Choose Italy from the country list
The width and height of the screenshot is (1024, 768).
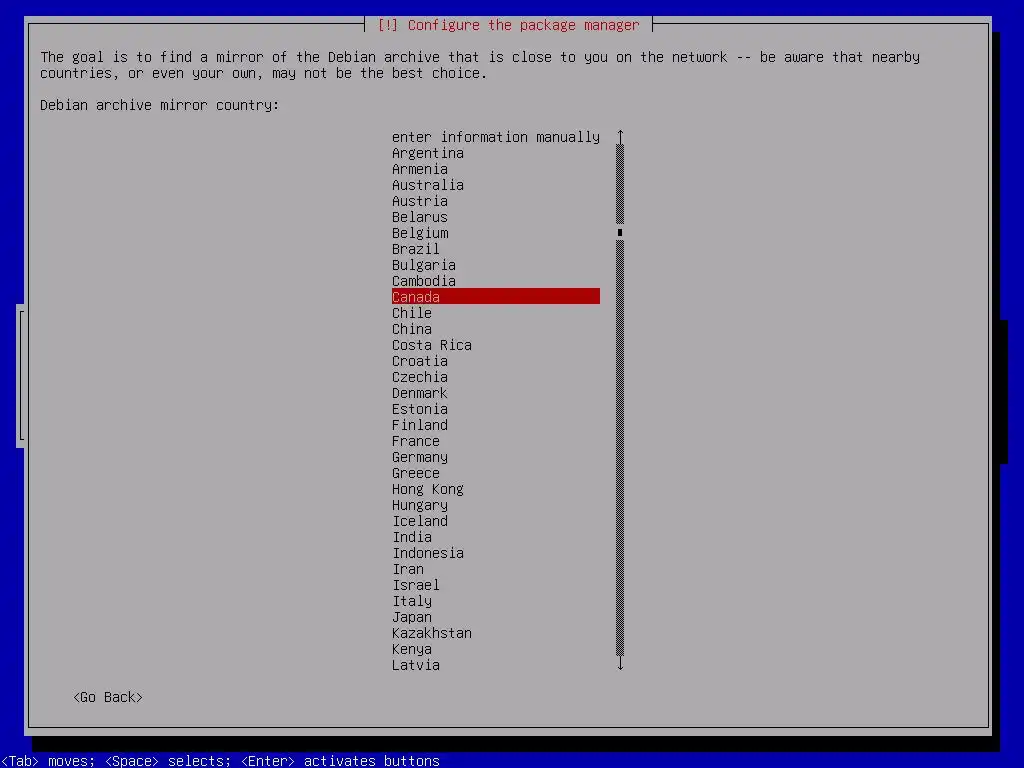click(496, 601)
